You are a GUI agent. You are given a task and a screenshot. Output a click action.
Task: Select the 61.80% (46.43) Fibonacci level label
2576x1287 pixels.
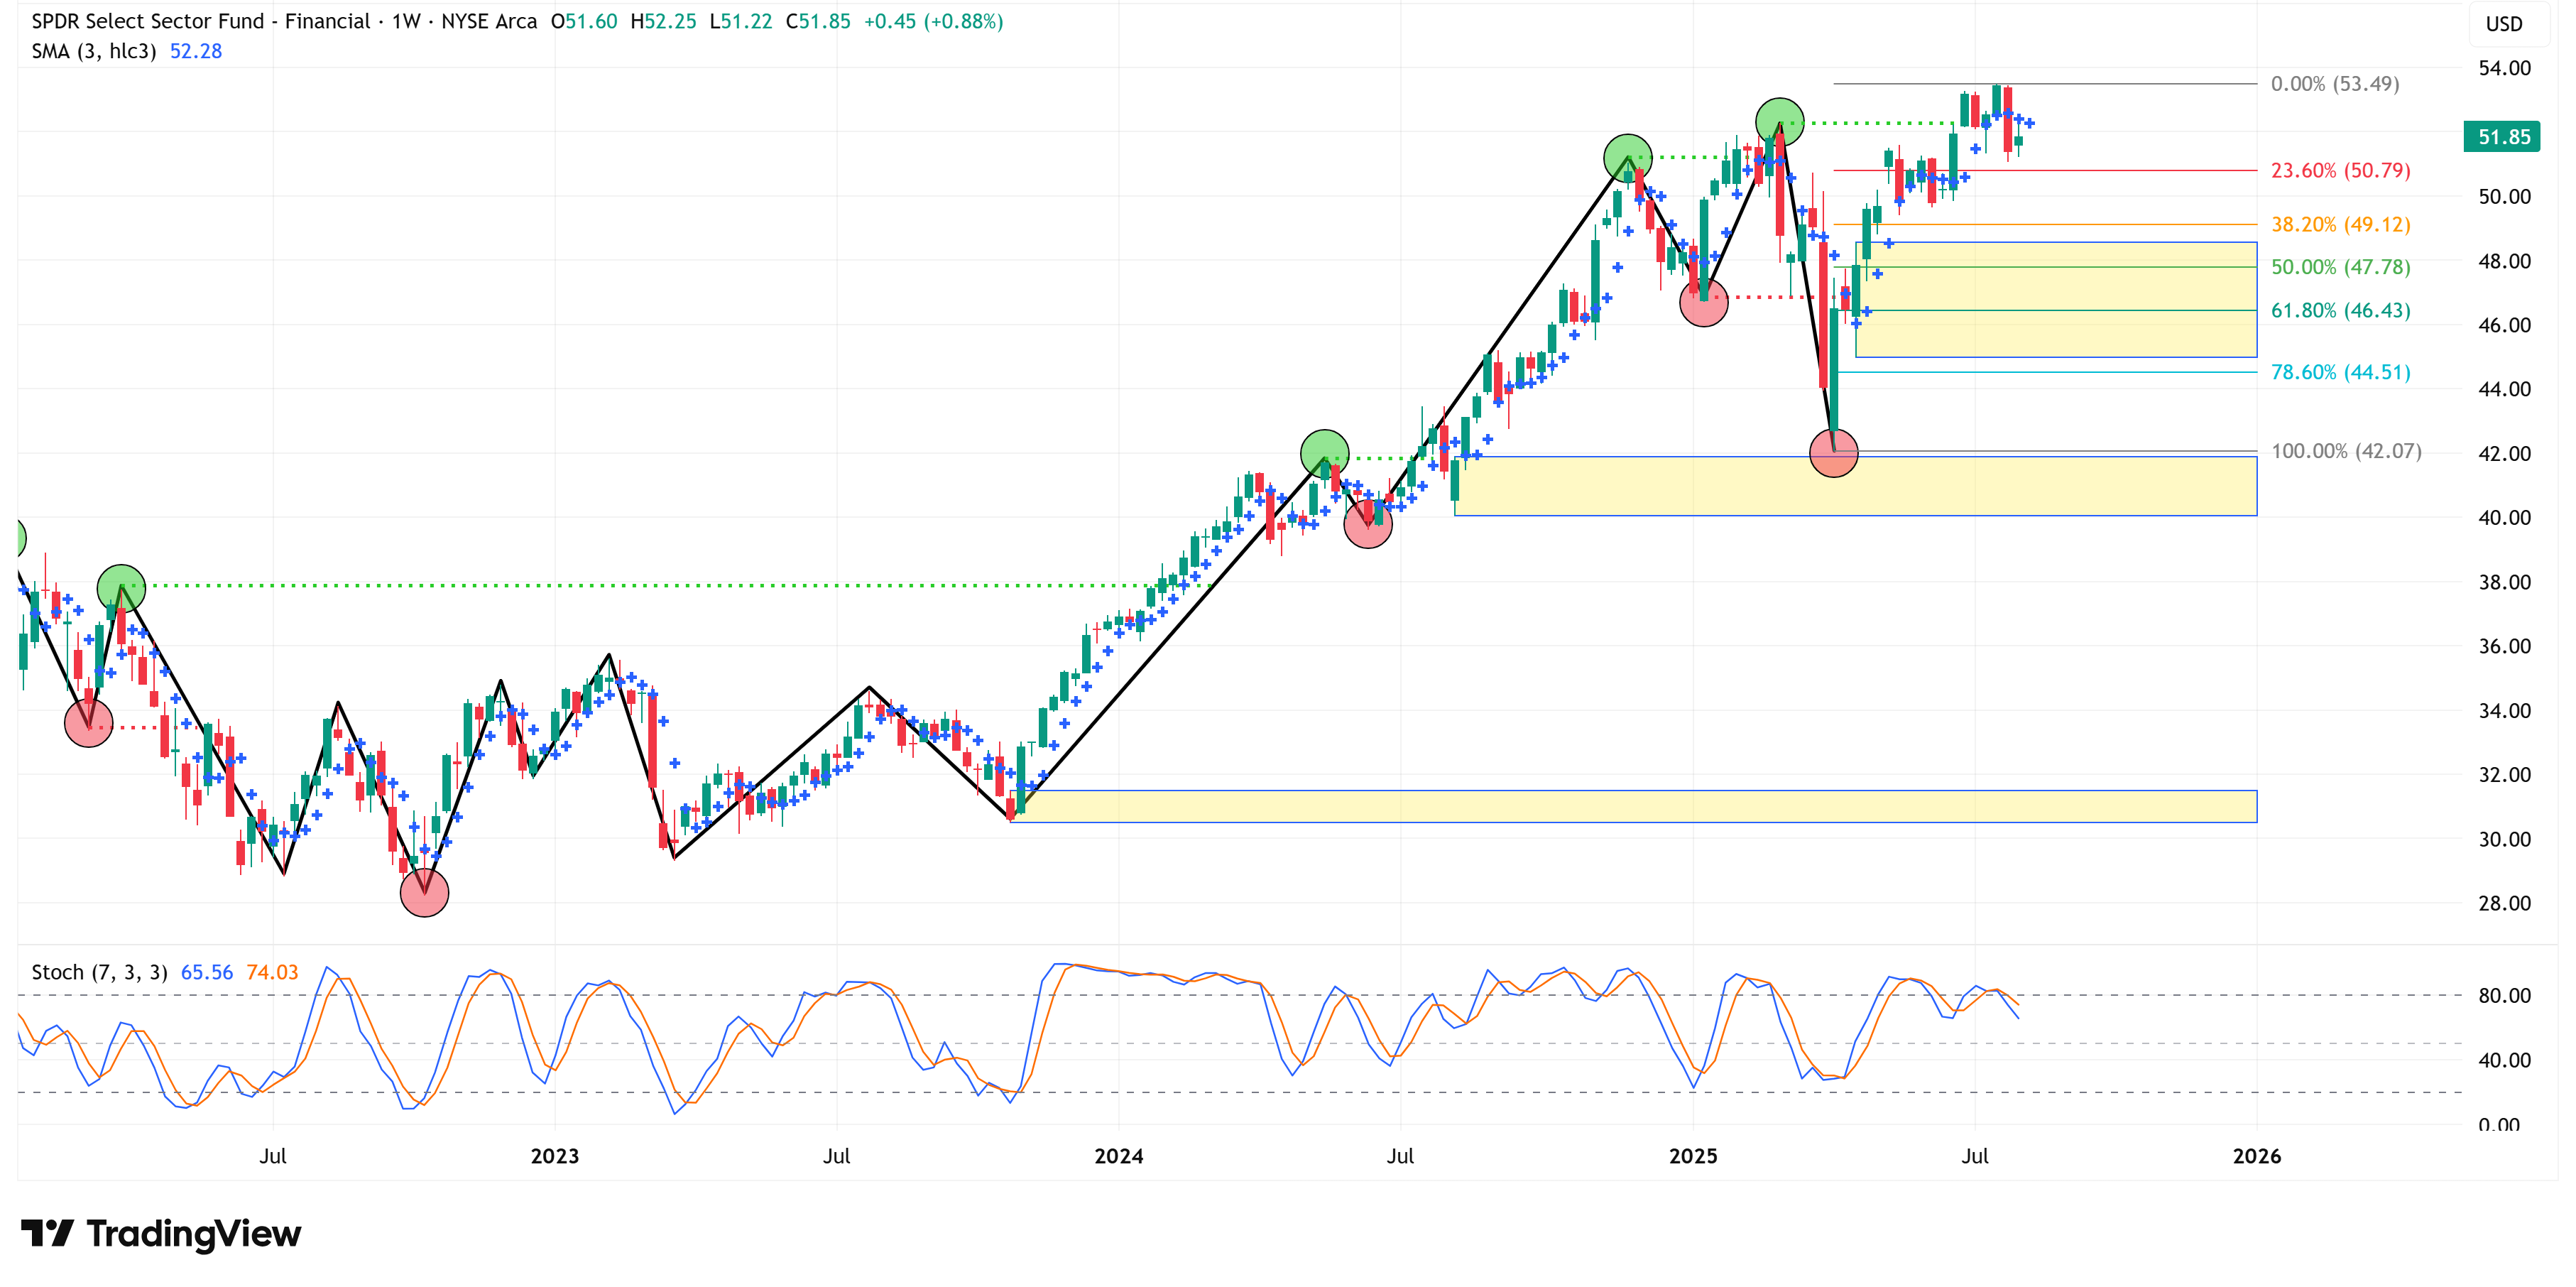pyautogui.click(x=2340, y=310)
